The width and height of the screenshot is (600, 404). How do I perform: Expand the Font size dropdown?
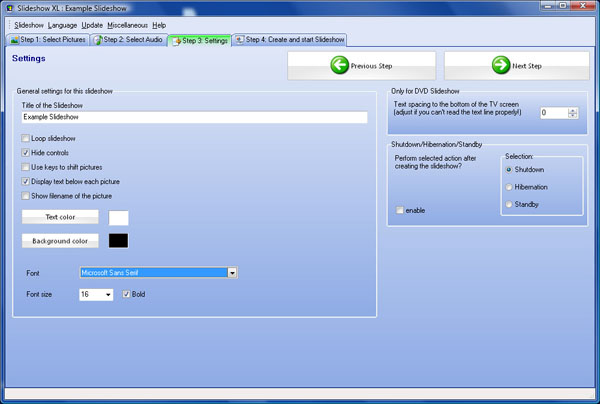pos(108,295)
